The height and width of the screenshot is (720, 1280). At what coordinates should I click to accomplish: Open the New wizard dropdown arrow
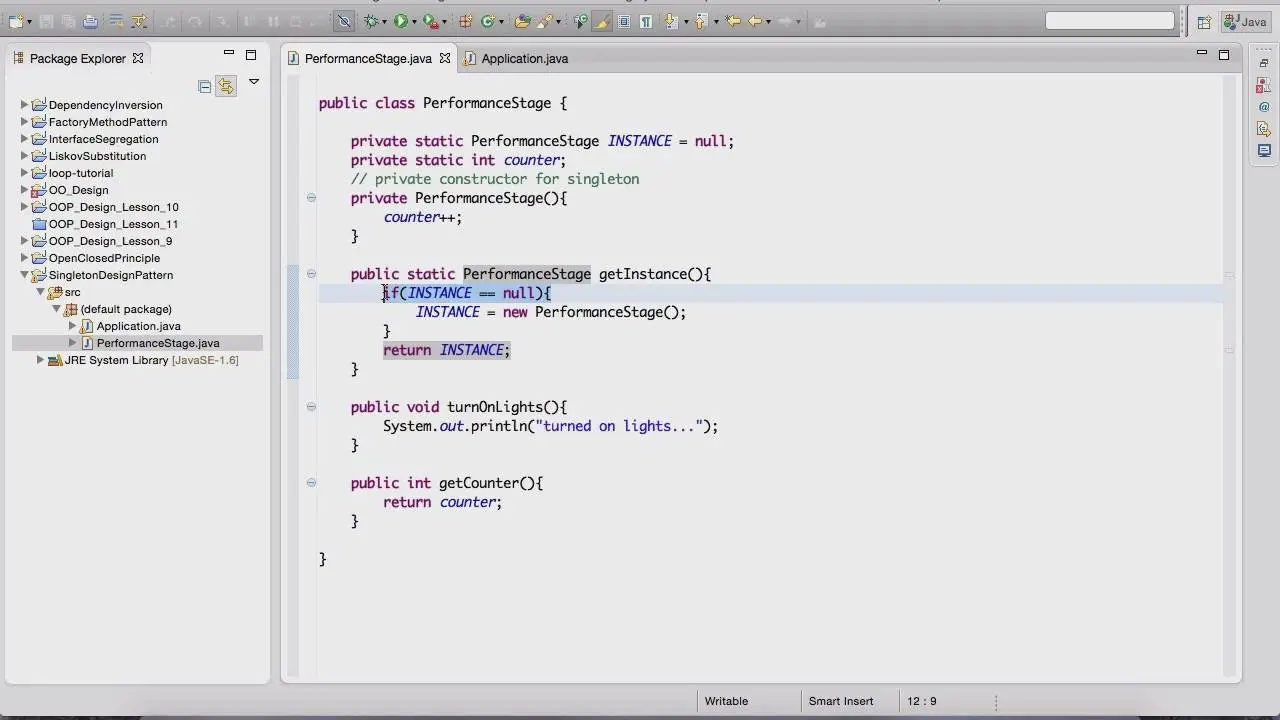pyautogui.click(x=30, y=21)
